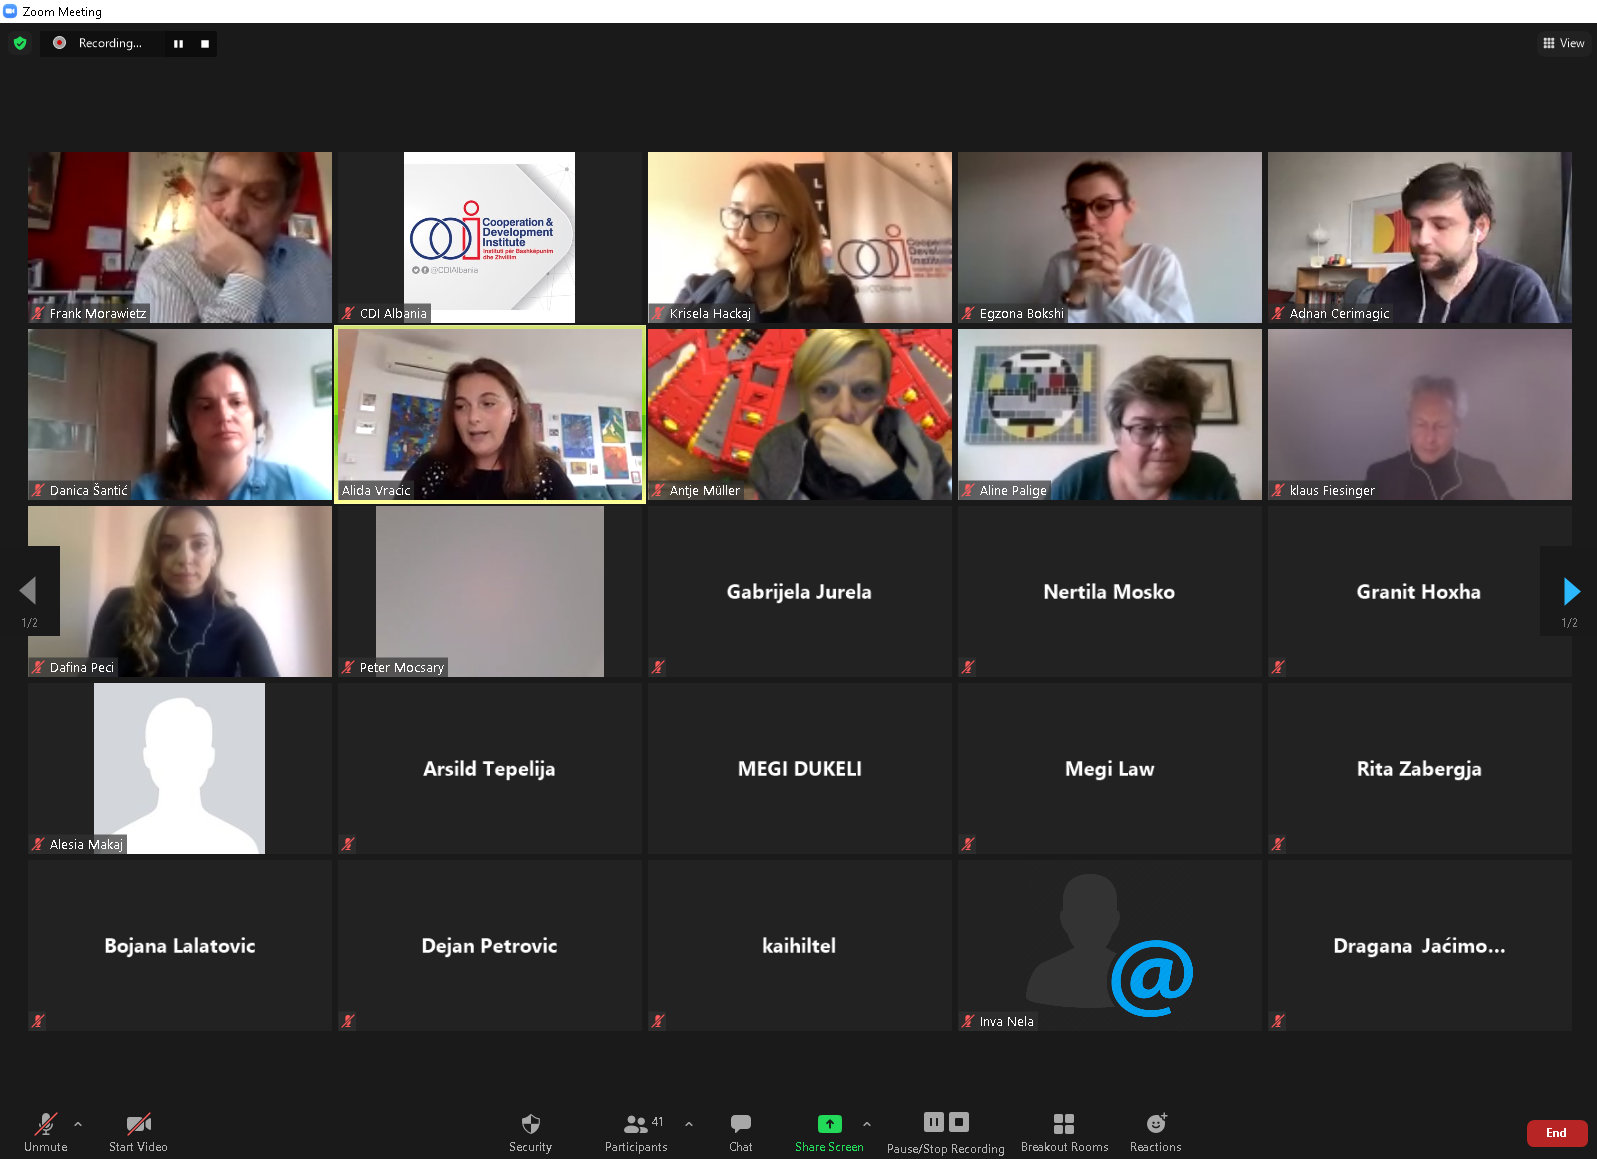Viewport: 1597px width, 1159px height.
Task: Click muted mic icon beside Frank Morawietz
Action: coord(38,313)
